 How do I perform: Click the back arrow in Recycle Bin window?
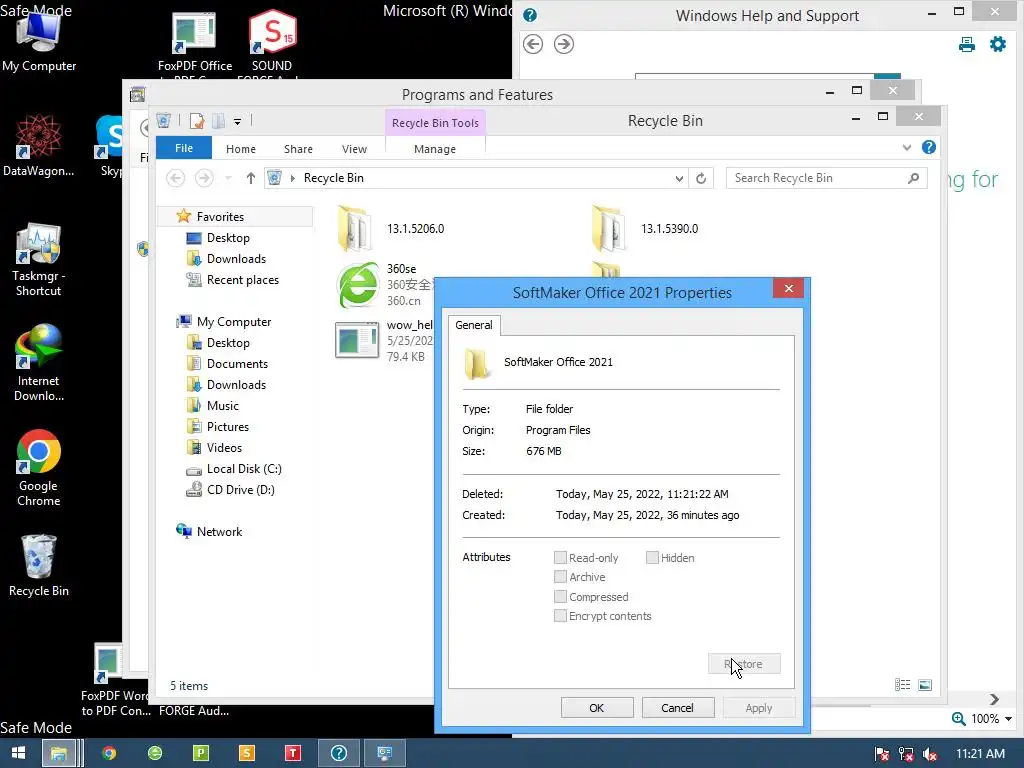(x=175, y=178)
